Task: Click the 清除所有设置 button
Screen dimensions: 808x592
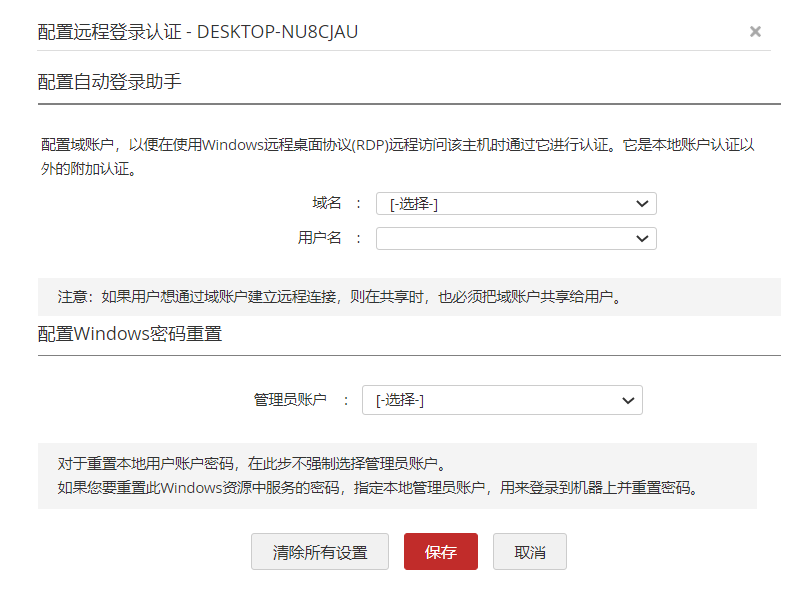Action: tap(319, 552)
